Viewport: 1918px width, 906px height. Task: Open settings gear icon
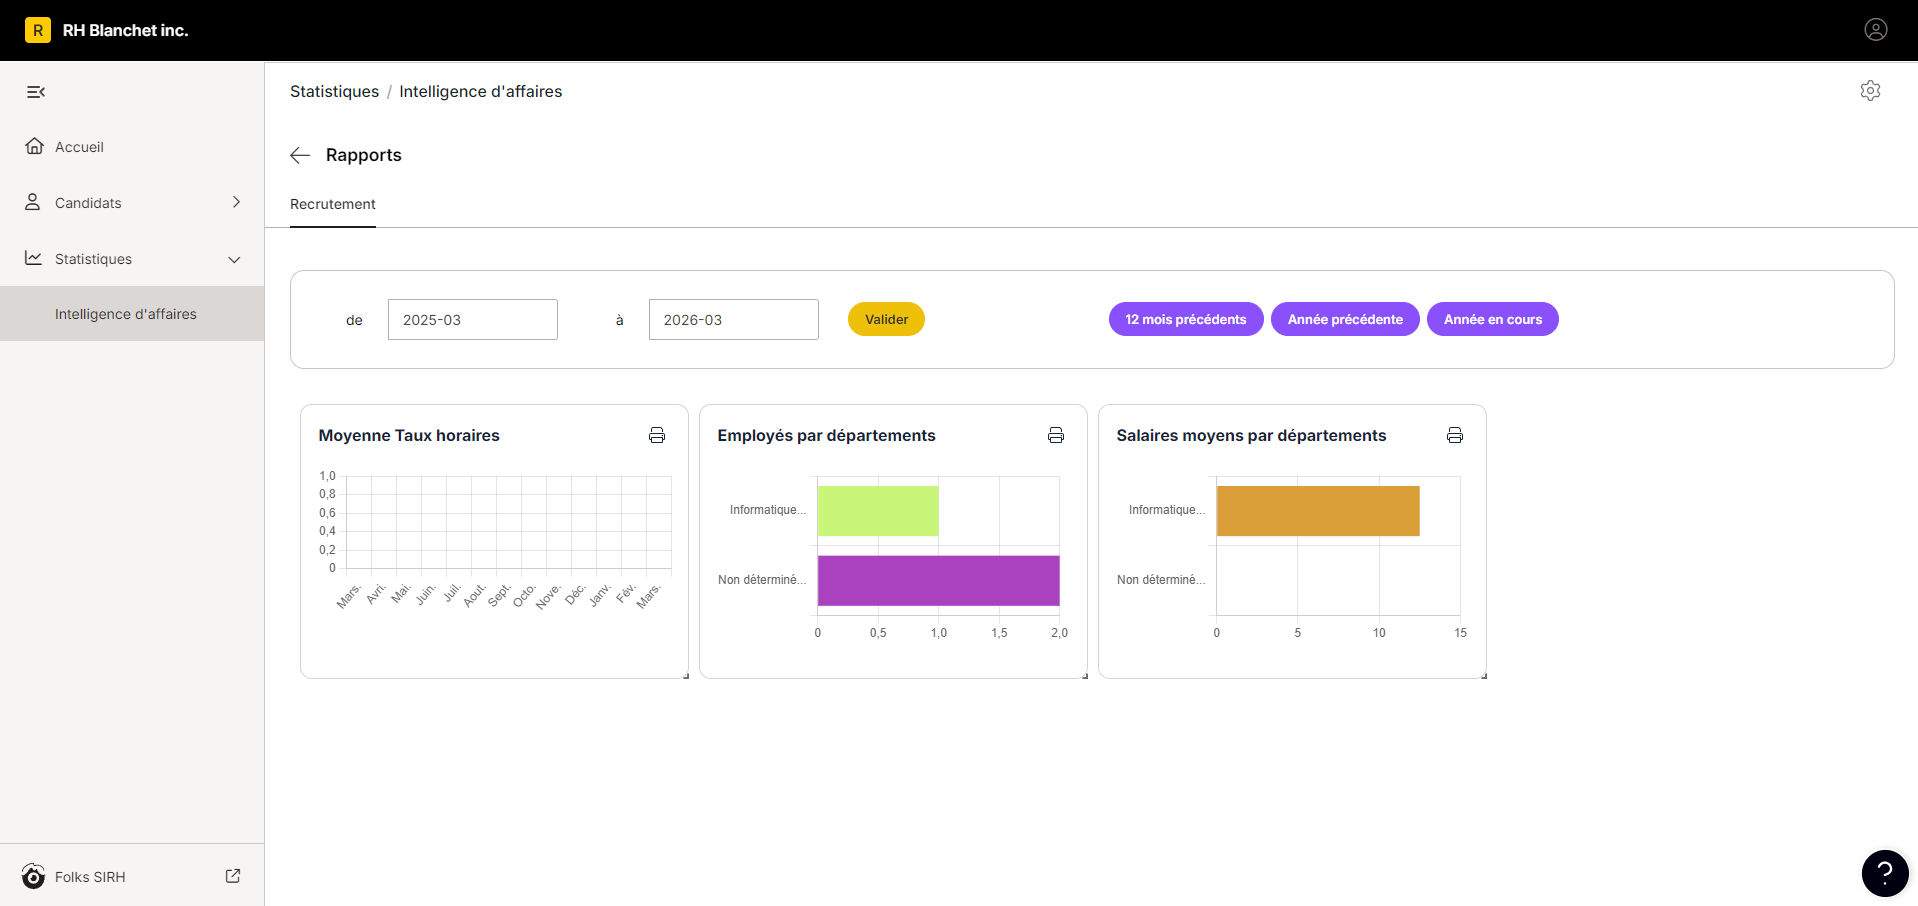(x=1870, y=91)
